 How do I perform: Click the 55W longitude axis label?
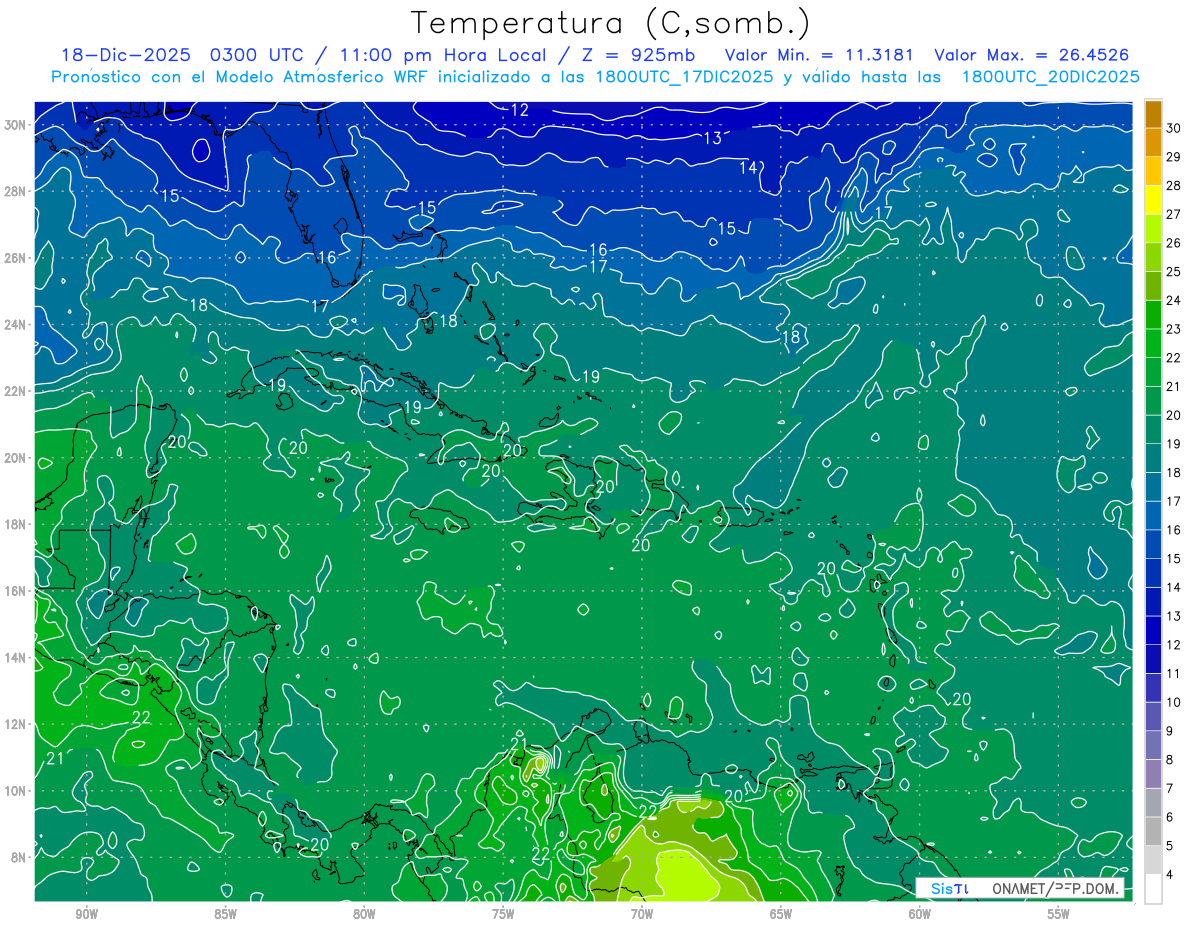click(x=1059, y=914)
